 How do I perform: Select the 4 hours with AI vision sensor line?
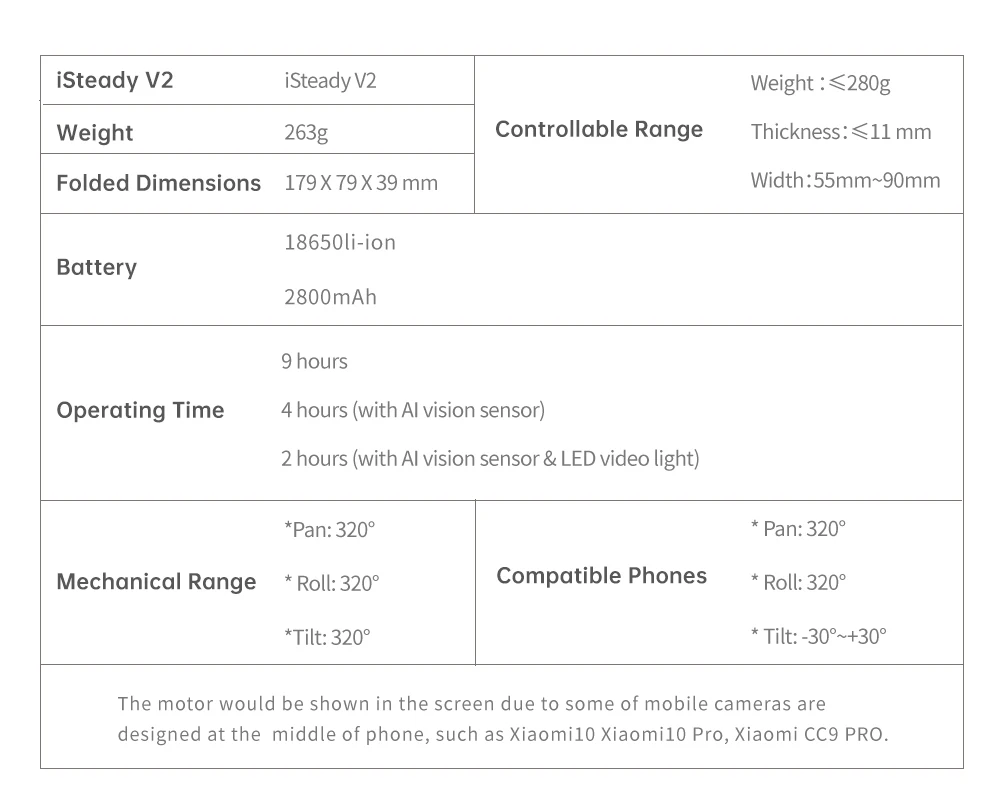(413, 410)
